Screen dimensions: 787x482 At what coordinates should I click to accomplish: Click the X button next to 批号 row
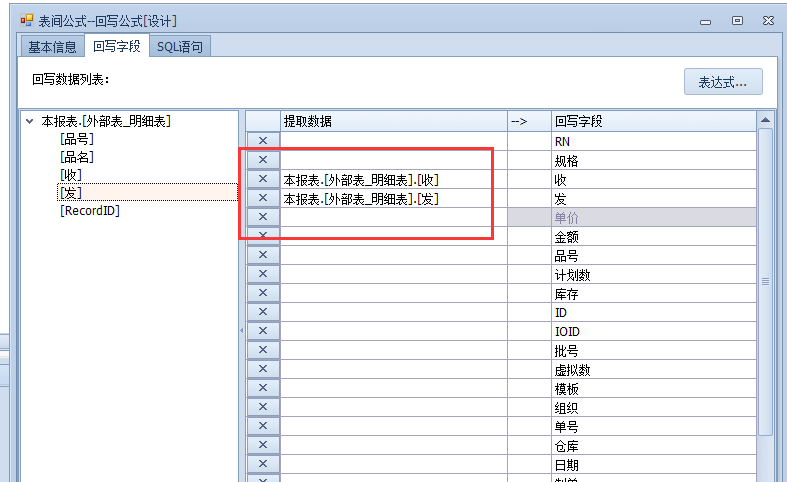(263, 350)
